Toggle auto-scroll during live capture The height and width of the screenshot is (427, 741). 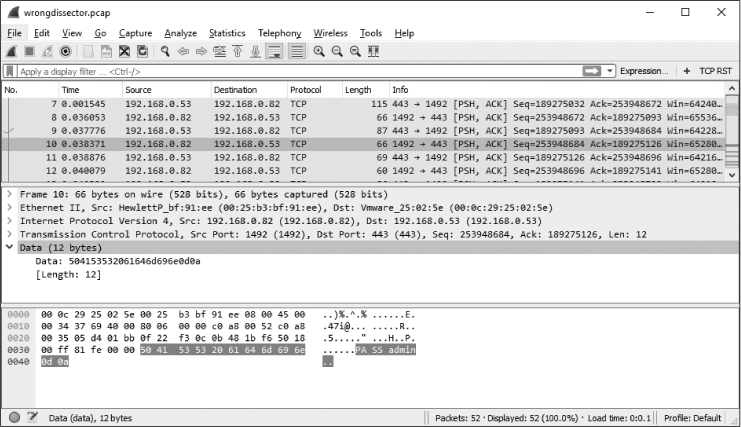[x=275, y=51]
